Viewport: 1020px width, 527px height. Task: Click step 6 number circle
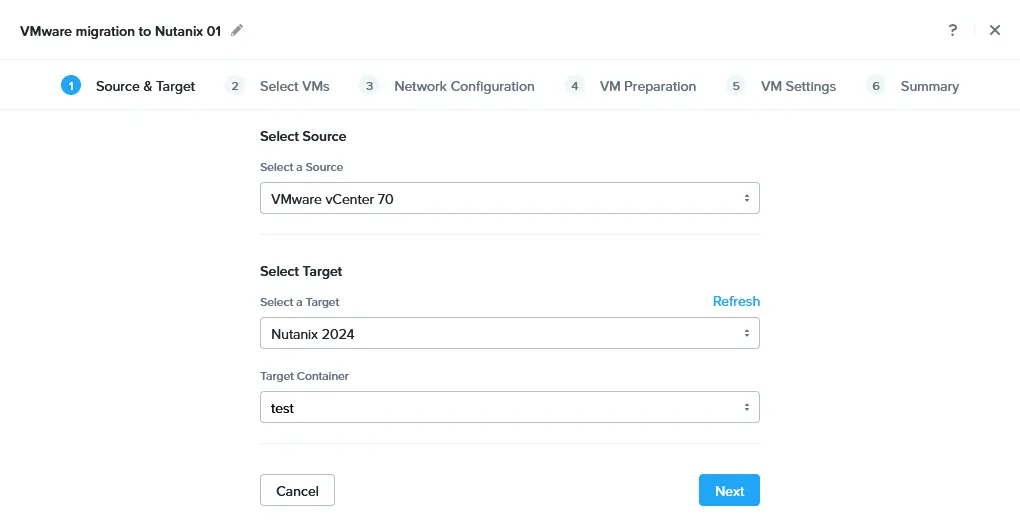click(876, 86)
